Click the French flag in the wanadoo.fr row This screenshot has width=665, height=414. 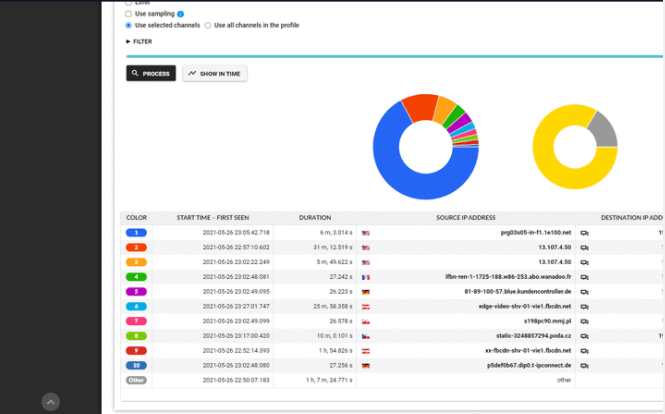366,277
